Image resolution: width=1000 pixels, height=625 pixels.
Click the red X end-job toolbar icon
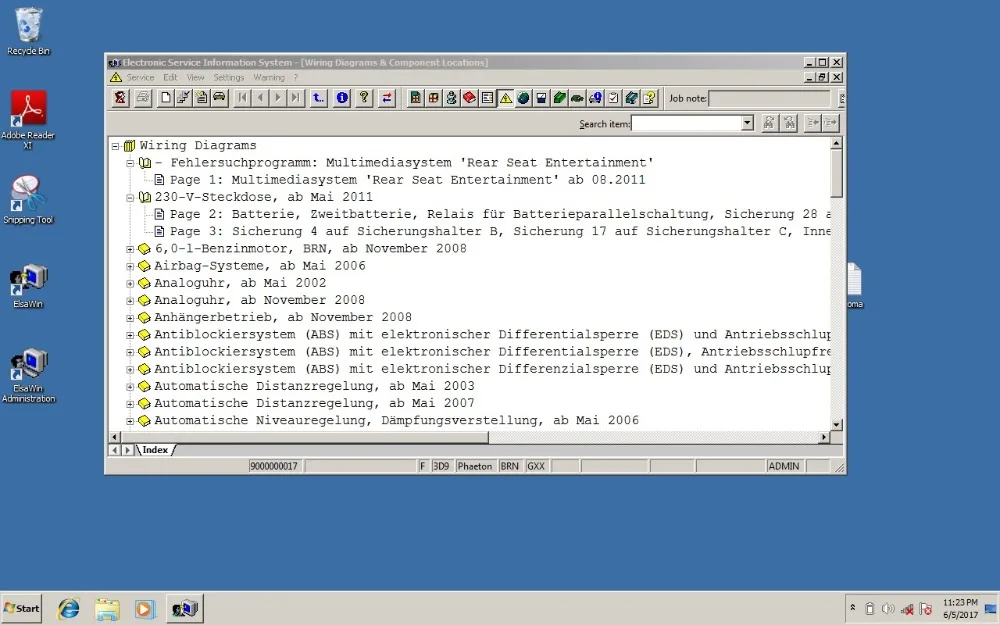coord(120,98)
